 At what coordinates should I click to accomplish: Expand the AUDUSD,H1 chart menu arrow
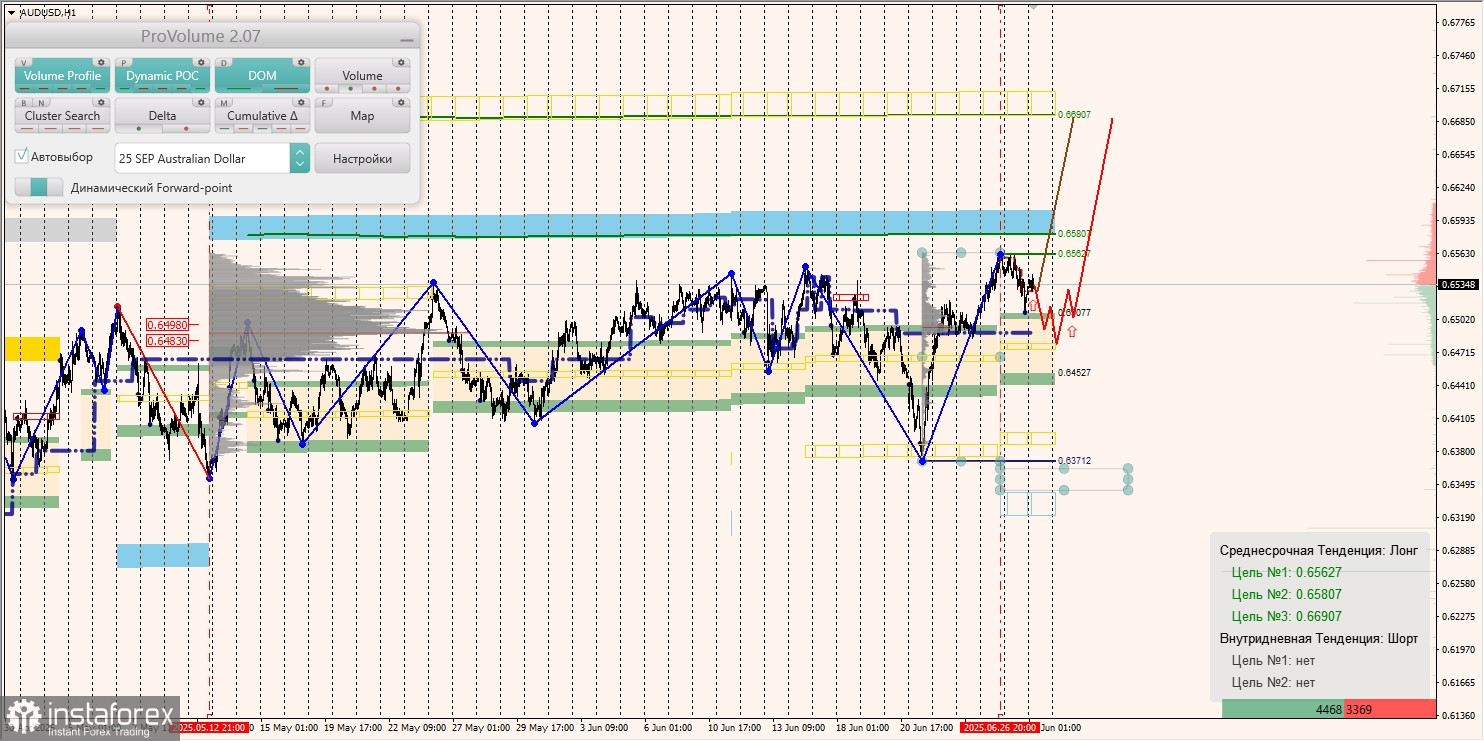[11, 12]
